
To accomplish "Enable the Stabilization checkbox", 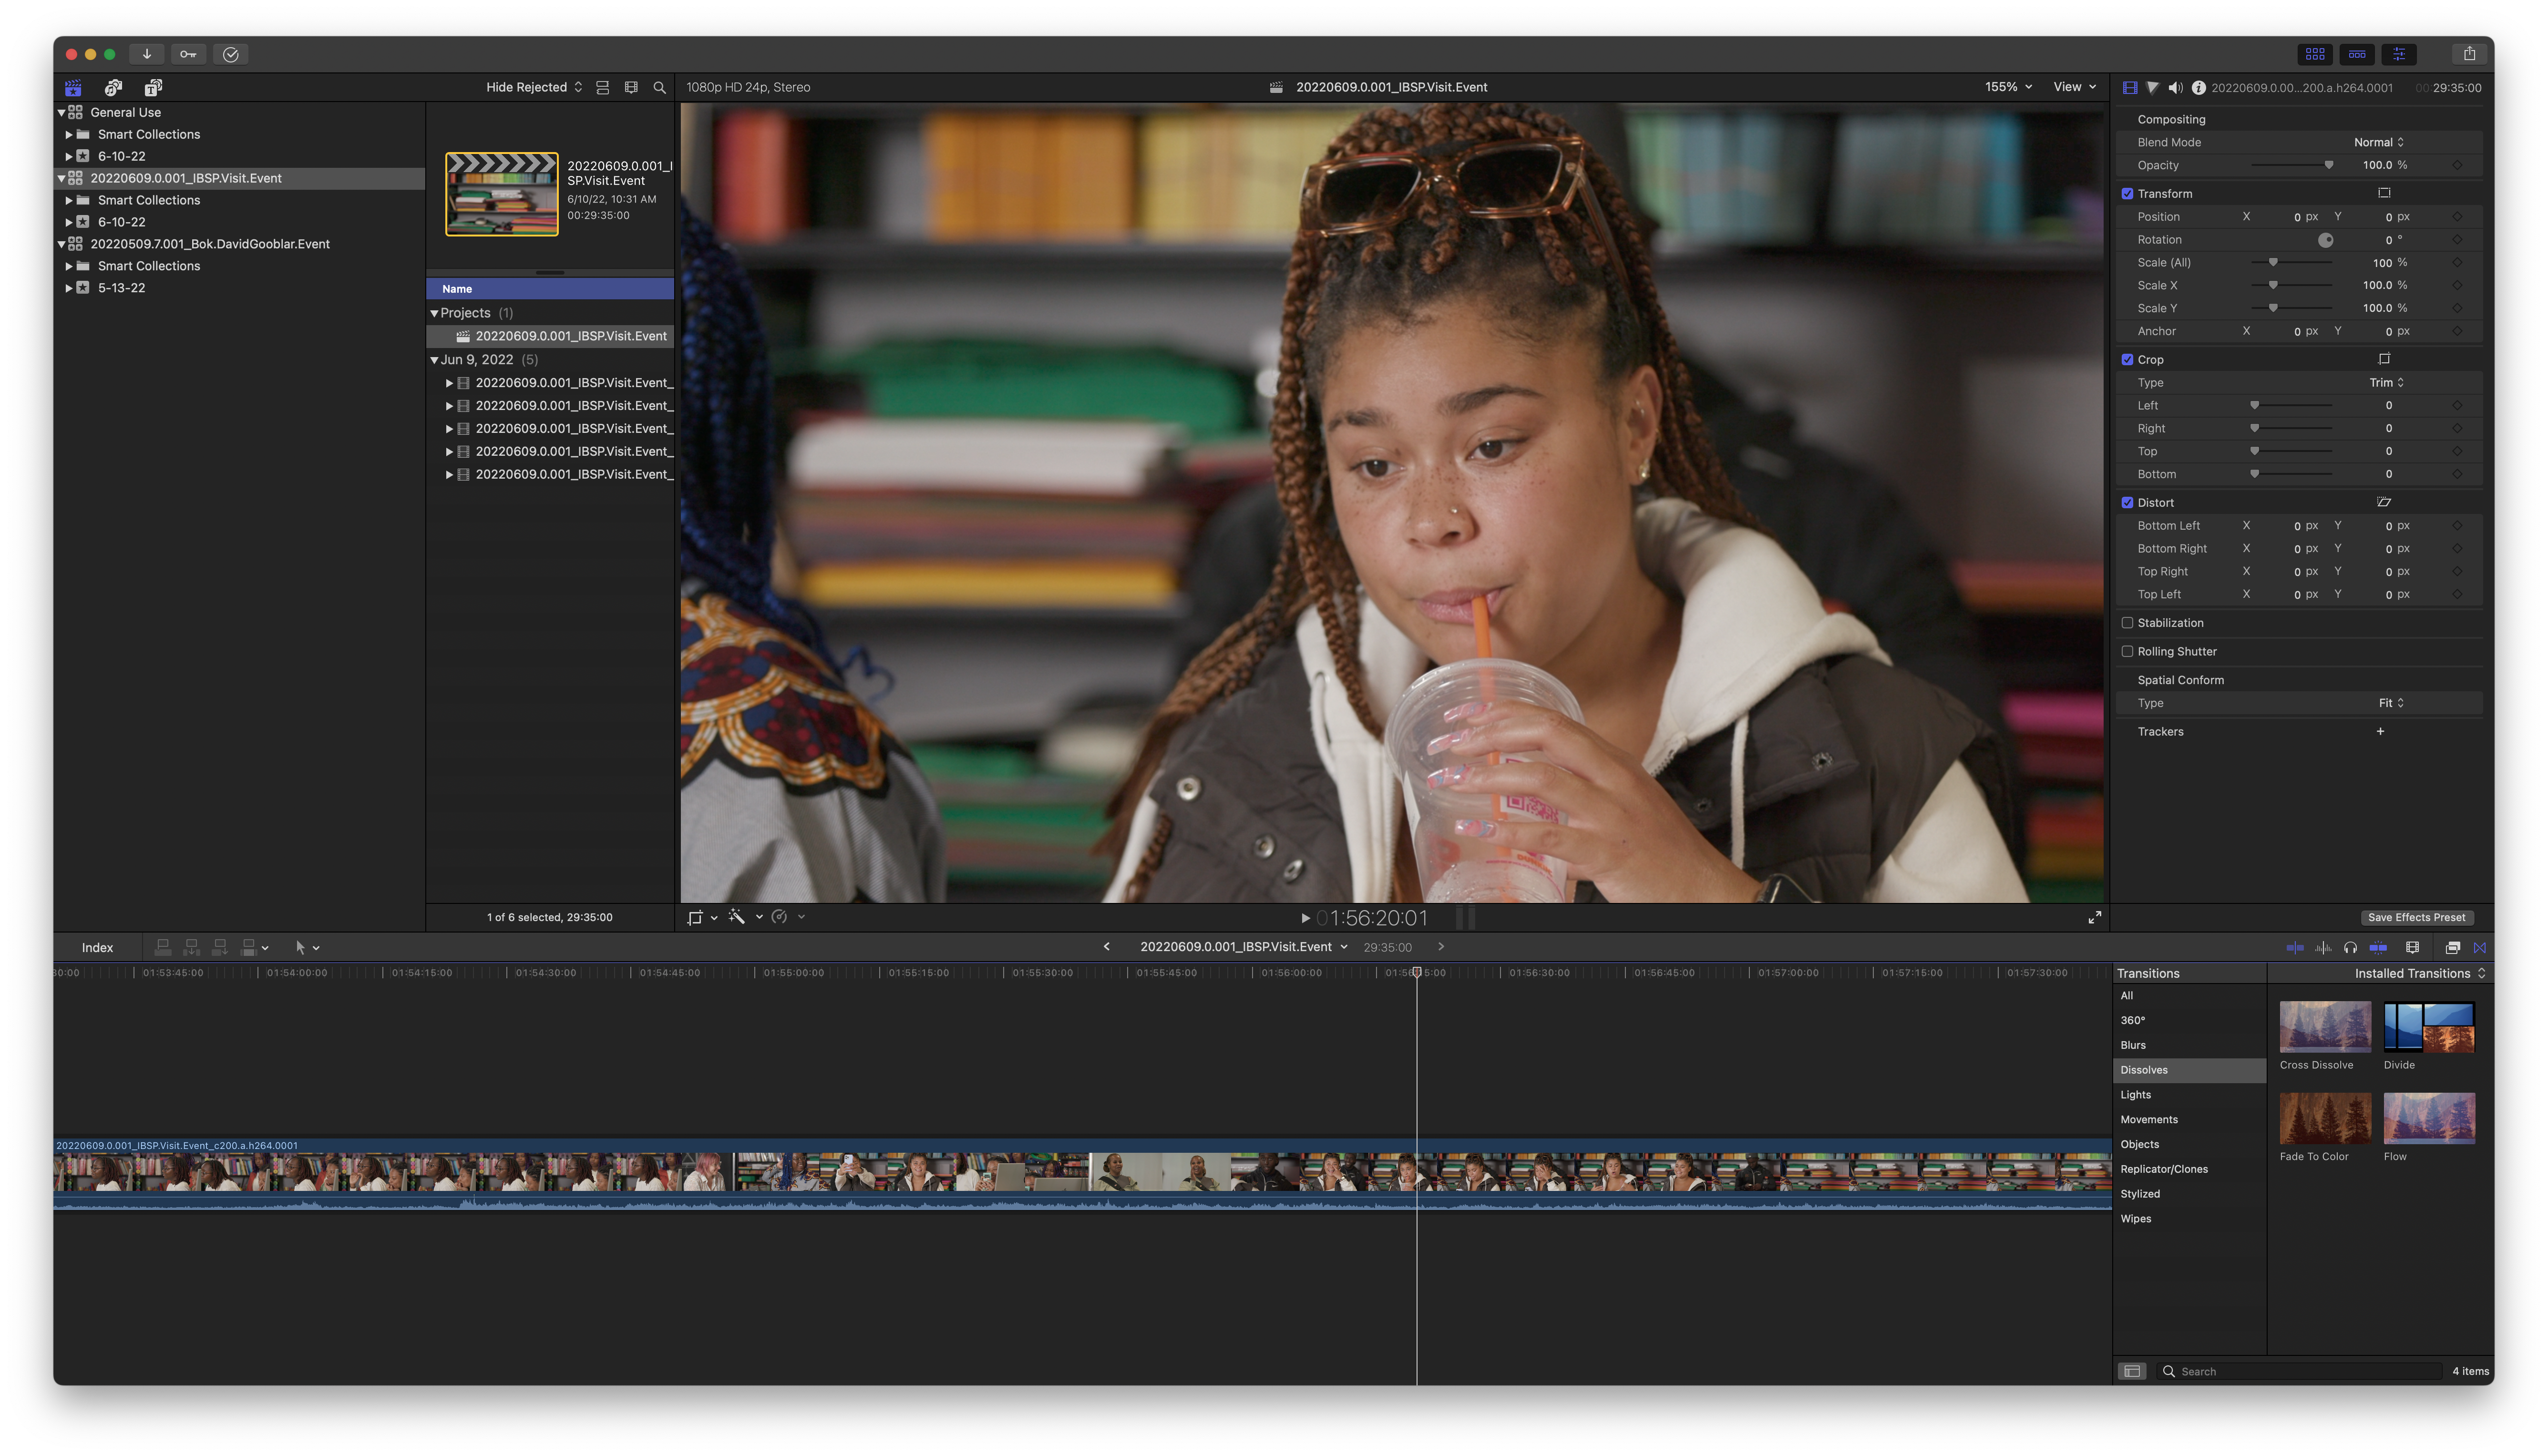I will 2127,623.
